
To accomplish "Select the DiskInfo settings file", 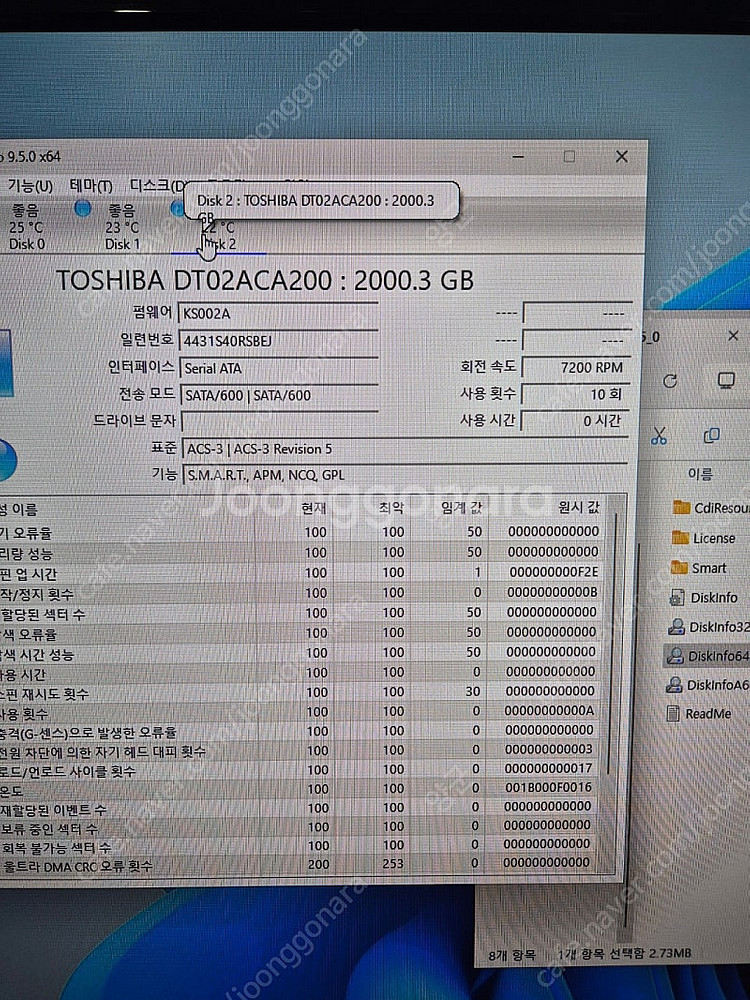I will (703, 598).
